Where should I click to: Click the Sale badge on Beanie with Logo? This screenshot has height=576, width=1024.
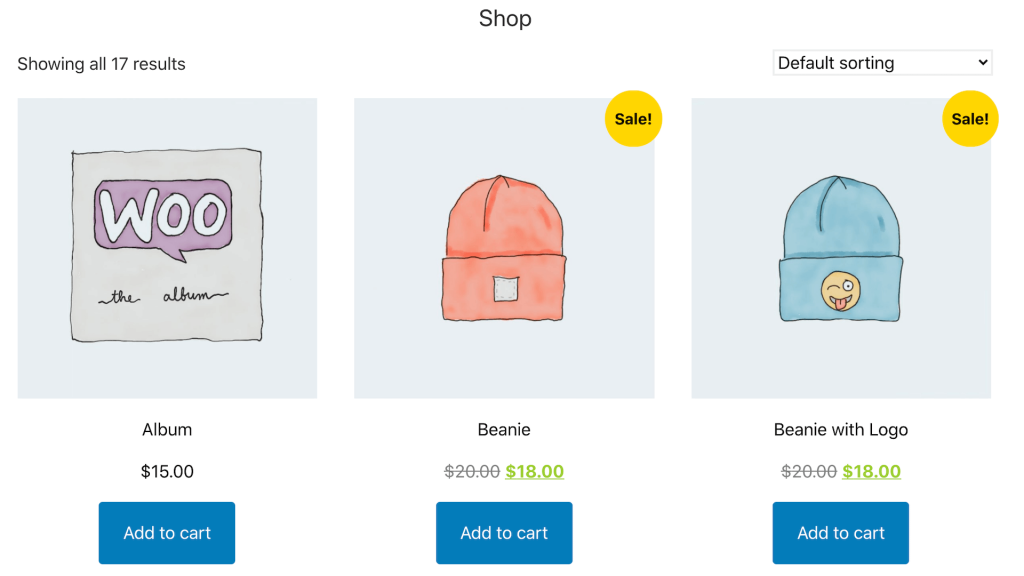point(970,118)
